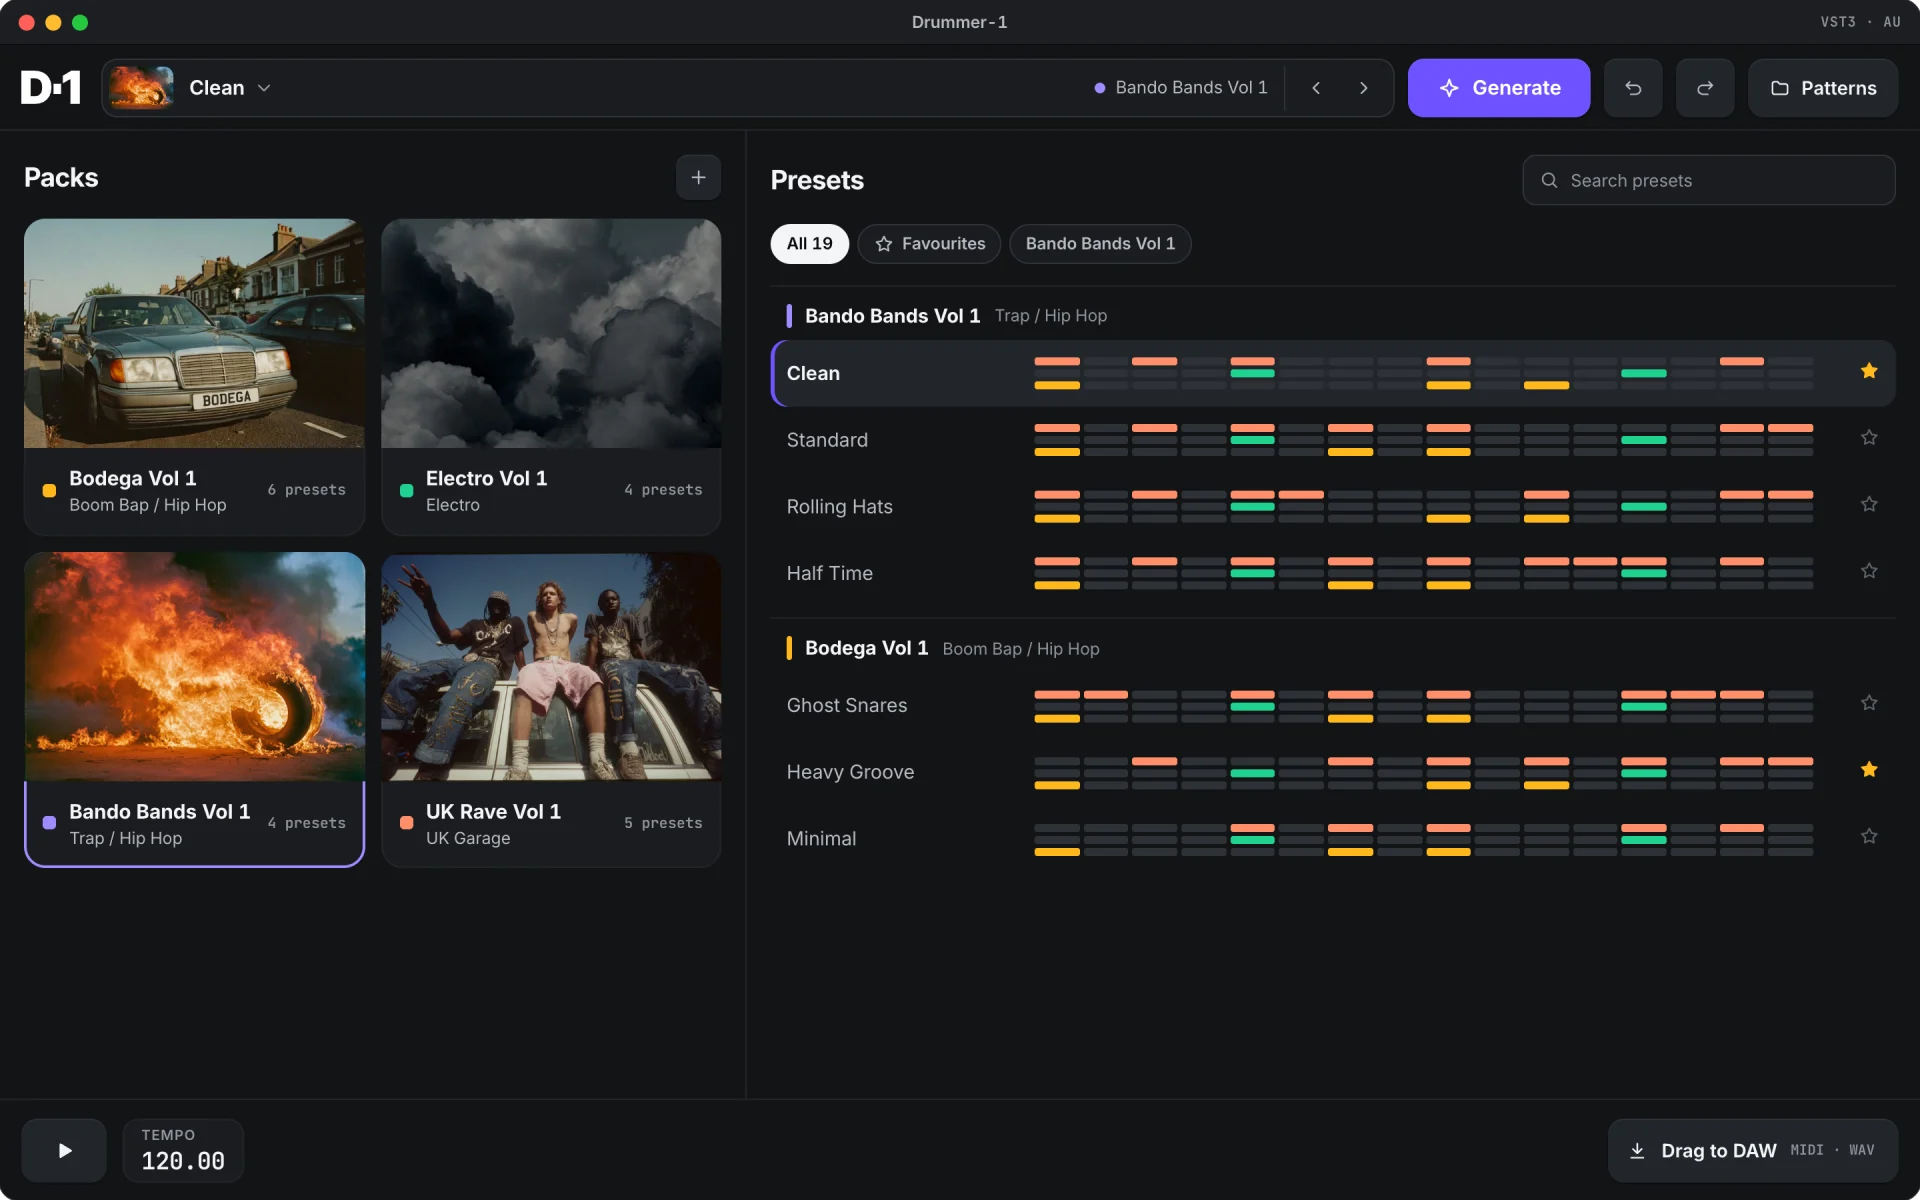The image size is (1920, 1200).
Task: Select the Bando Bands Vol 1 pack card
Action: coord(194,710)
